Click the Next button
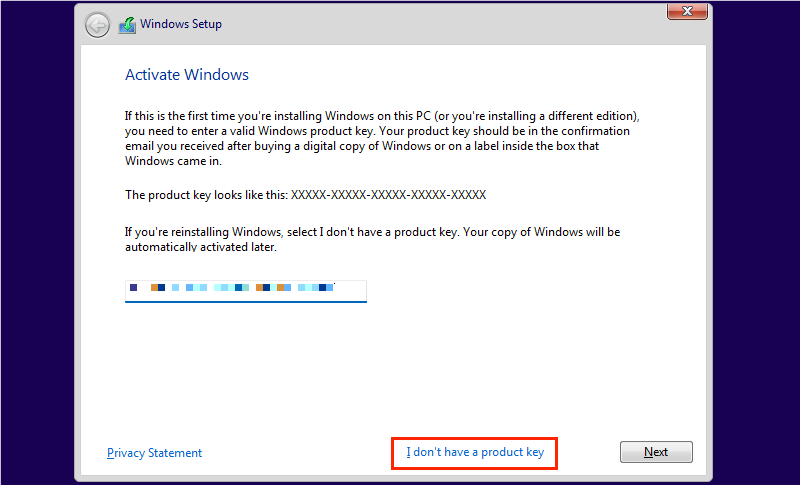 656,452
